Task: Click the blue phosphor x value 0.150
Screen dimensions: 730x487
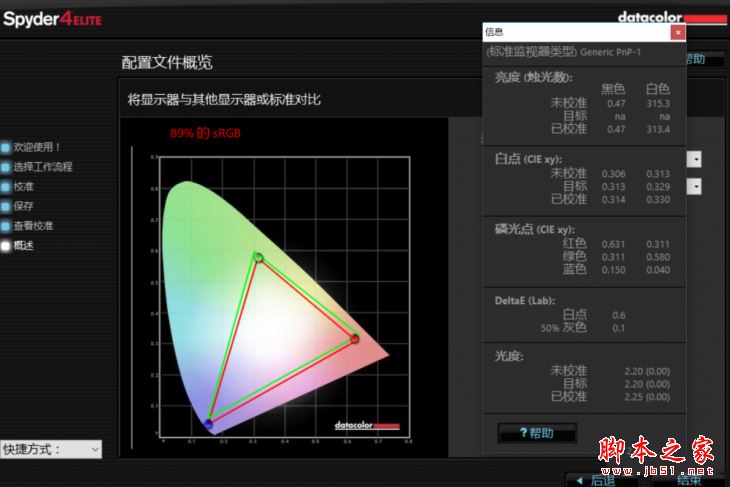Action: pos(614,270)
